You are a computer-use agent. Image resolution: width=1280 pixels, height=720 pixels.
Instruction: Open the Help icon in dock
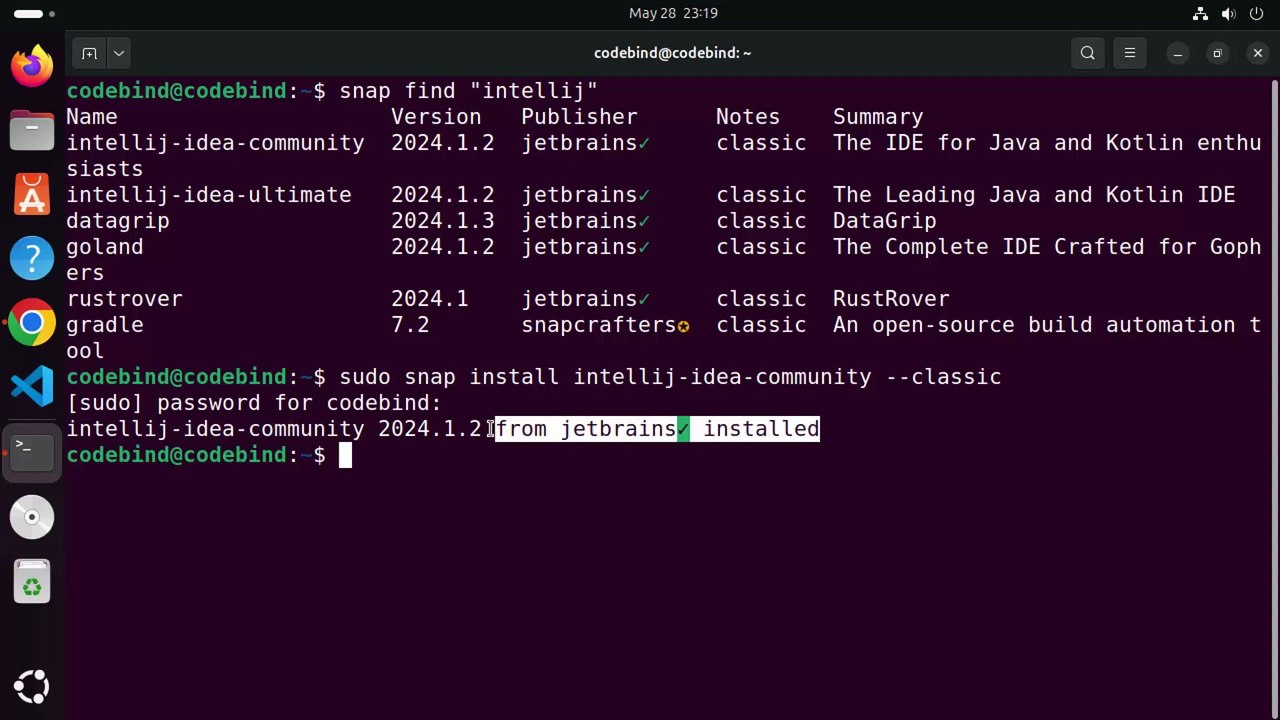(x=32, y=258)
